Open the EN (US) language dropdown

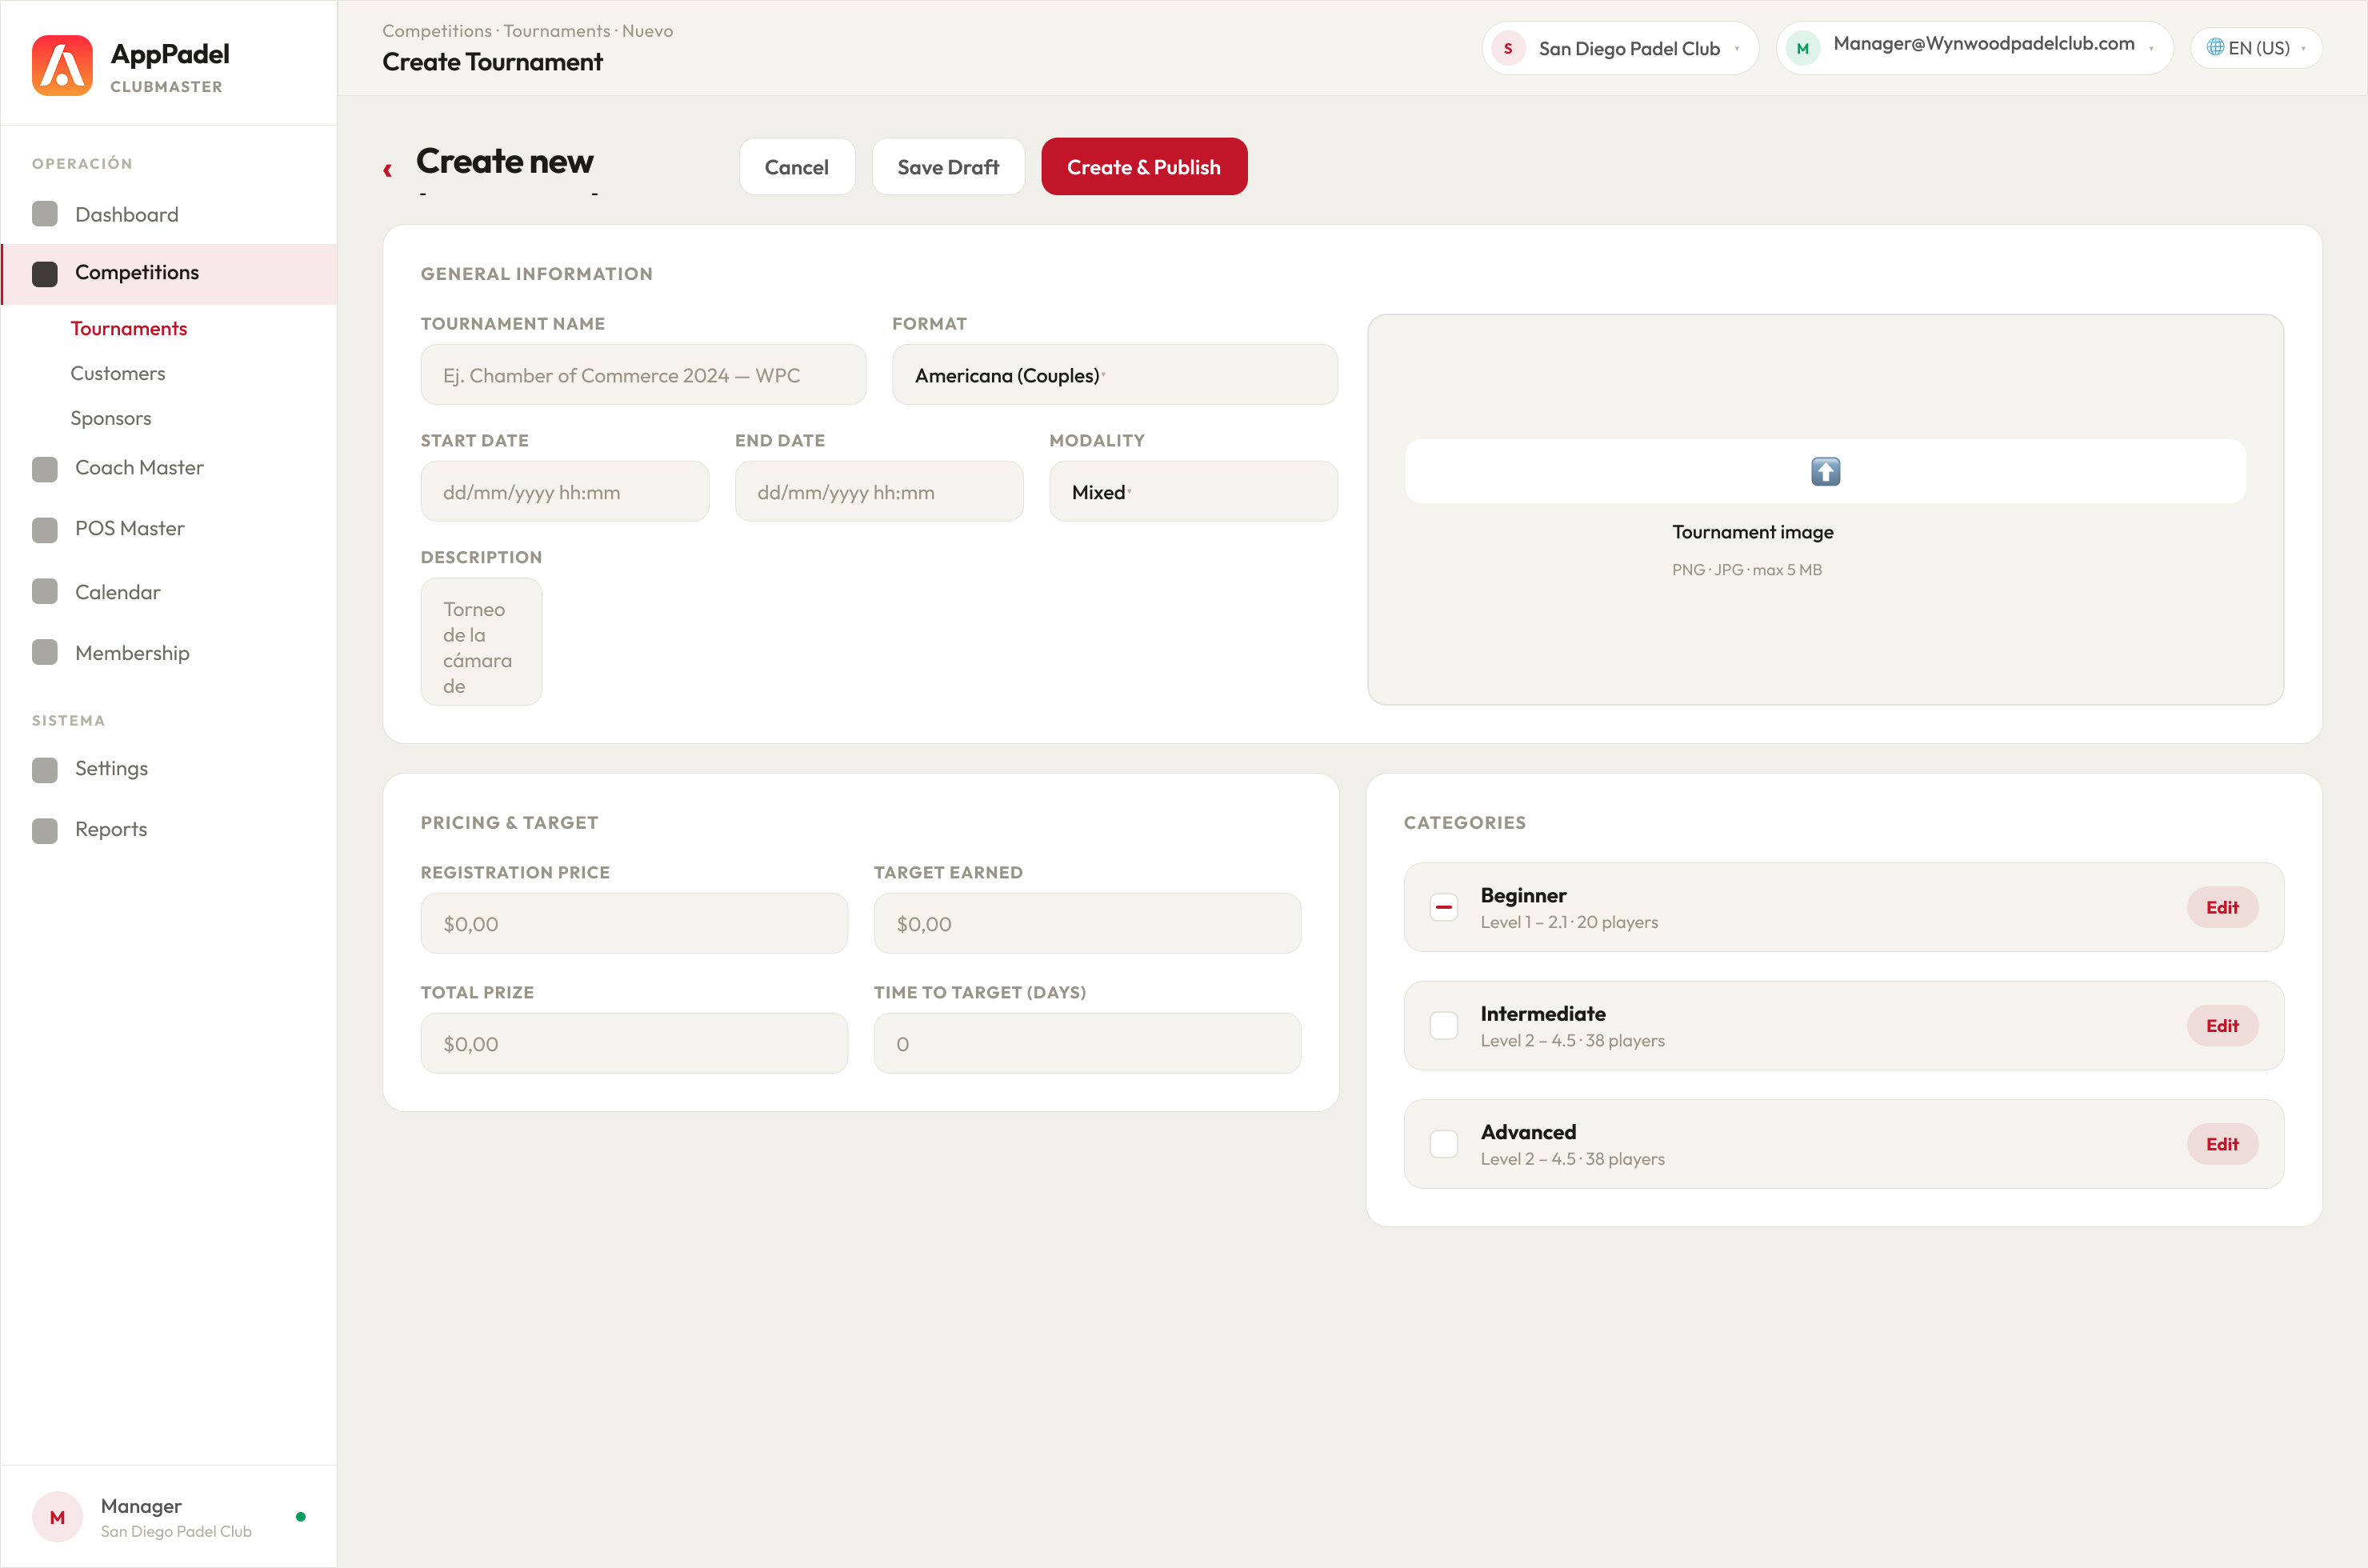pyautogui.click(x=2256, y=48)
